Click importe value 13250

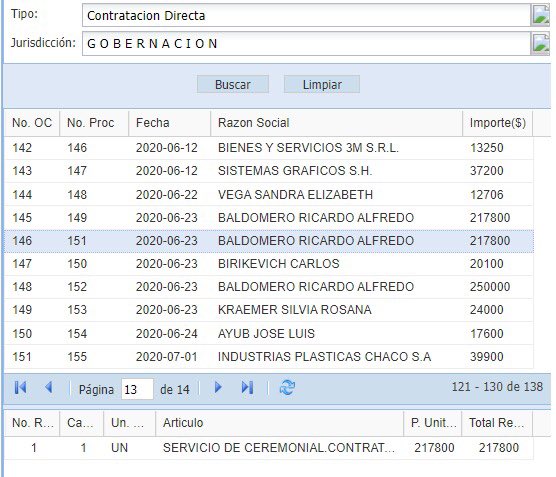pyautogui.click(x=486, y=148)
